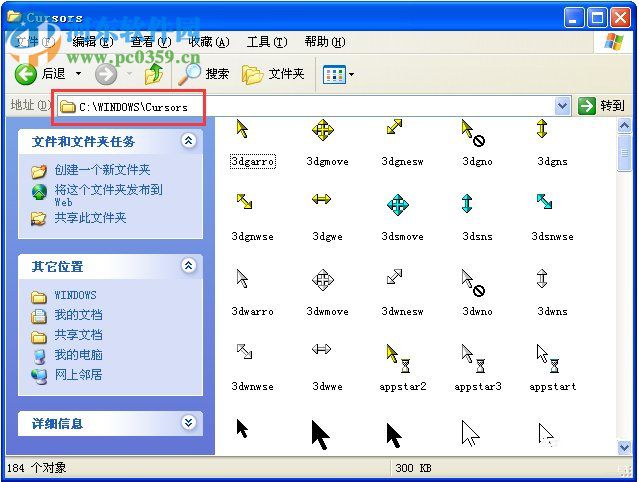Screen dimensions: 639x482
Task: Select the 3dgns cursor file
Action: (552, 145)
